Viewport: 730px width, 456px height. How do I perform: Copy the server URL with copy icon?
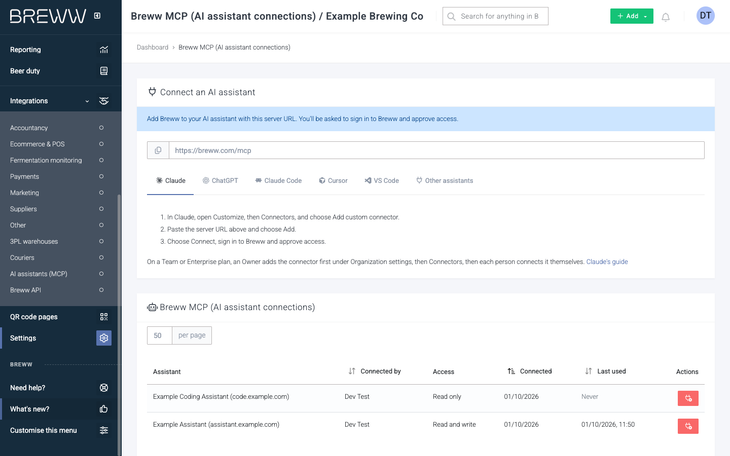tap(158, 150)
